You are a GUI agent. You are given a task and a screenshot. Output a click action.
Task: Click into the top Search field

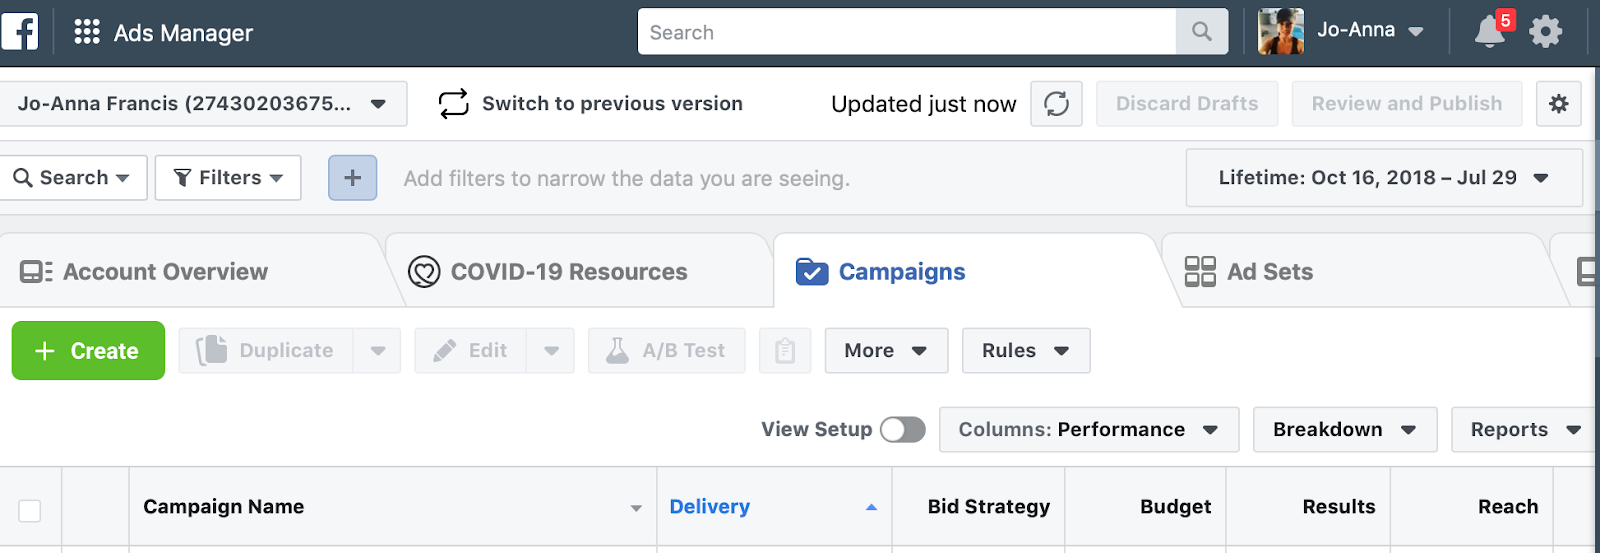point(906,32)
